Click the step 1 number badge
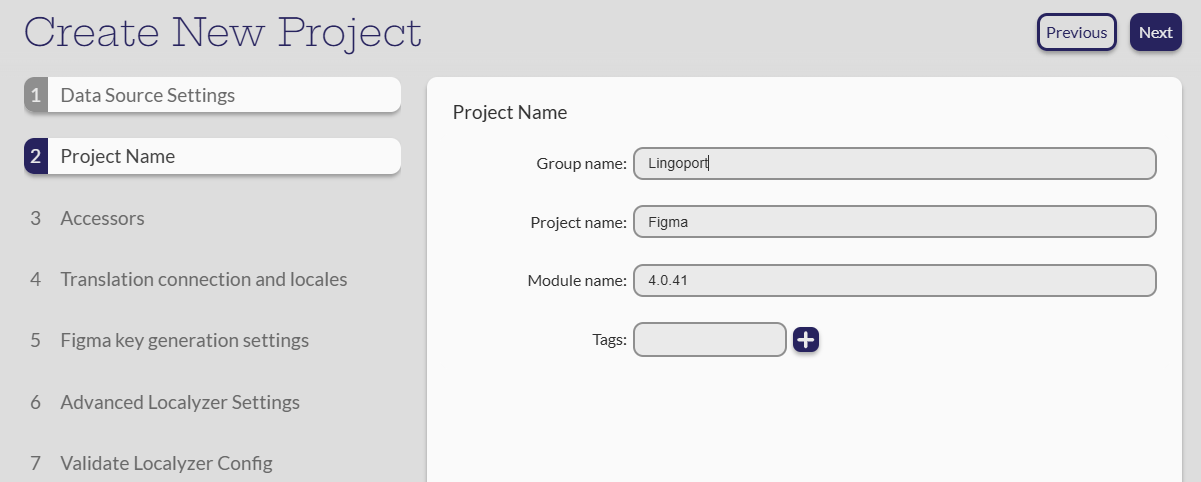1201x482 pixels. click(x=36, y=96)
